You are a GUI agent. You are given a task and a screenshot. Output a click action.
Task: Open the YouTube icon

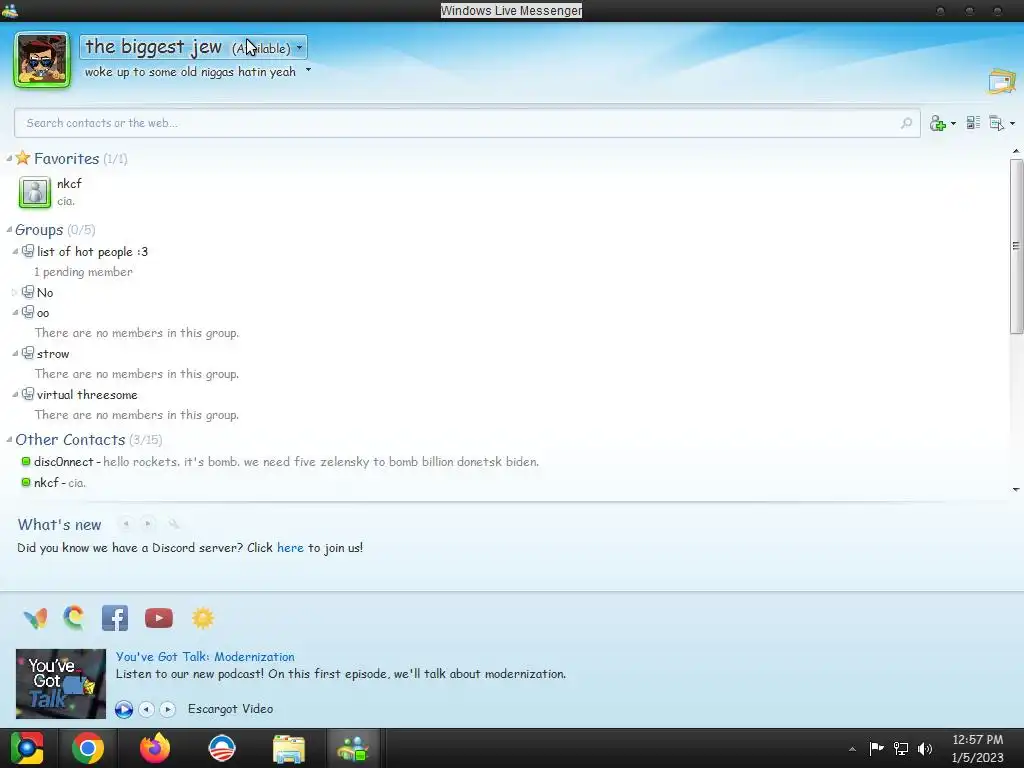(x=159, y=618)
